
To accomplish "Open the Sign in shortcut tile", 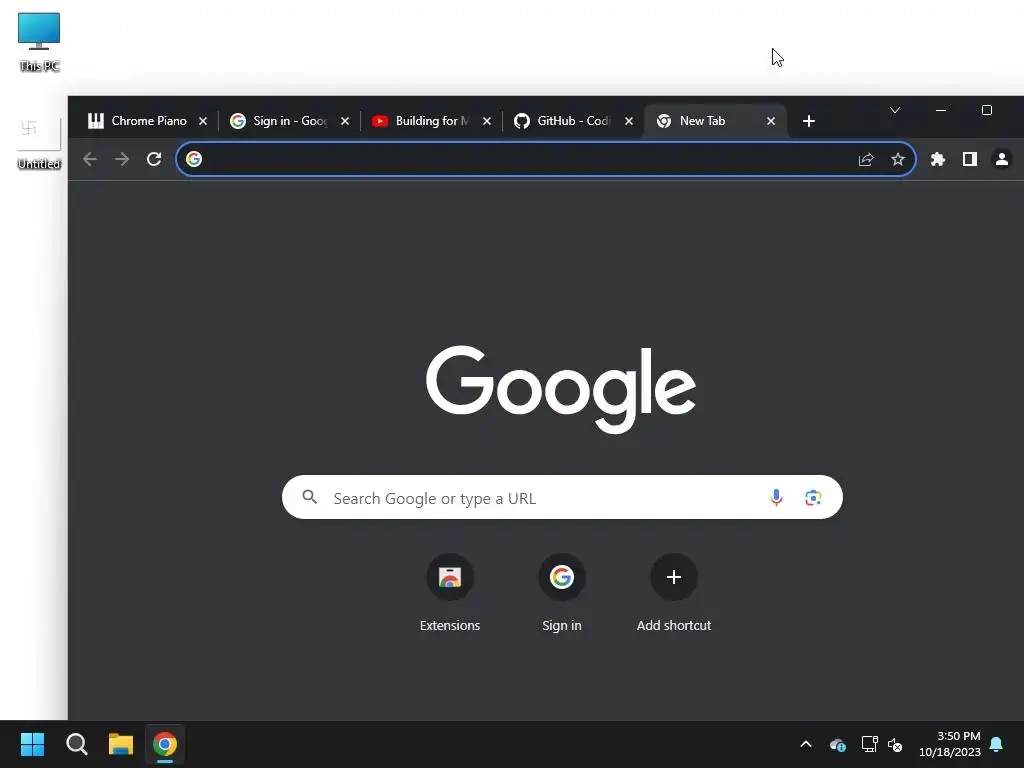I will 562,594.
